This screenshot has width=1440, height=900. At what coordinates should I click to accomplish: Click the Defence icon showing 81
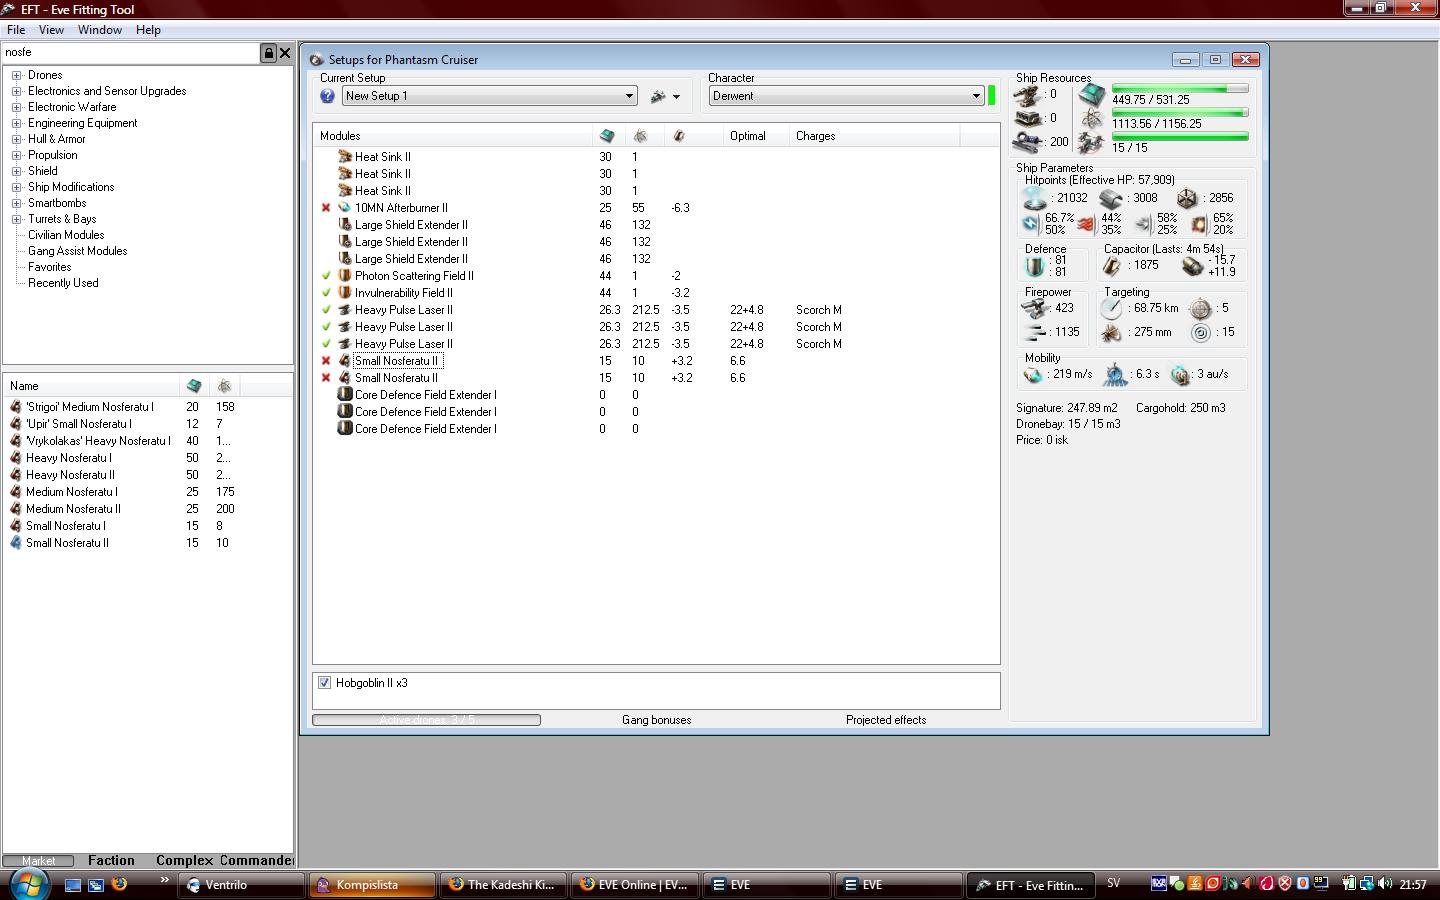1035,266
